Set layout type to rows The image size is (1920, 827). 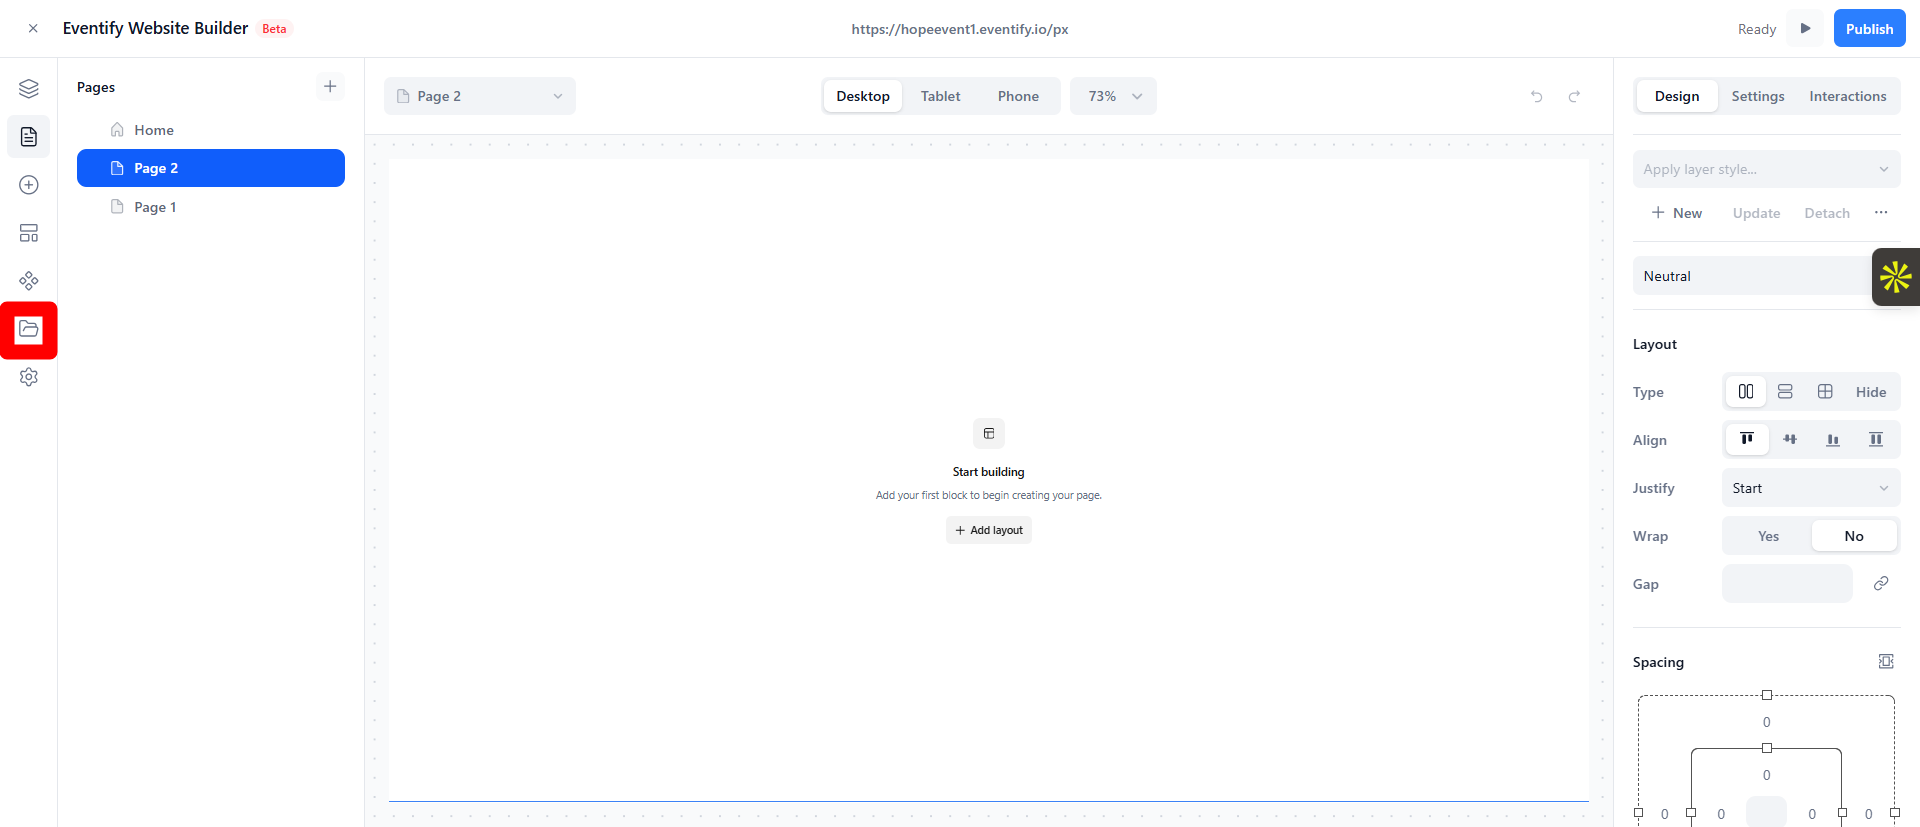[1785, 392]
